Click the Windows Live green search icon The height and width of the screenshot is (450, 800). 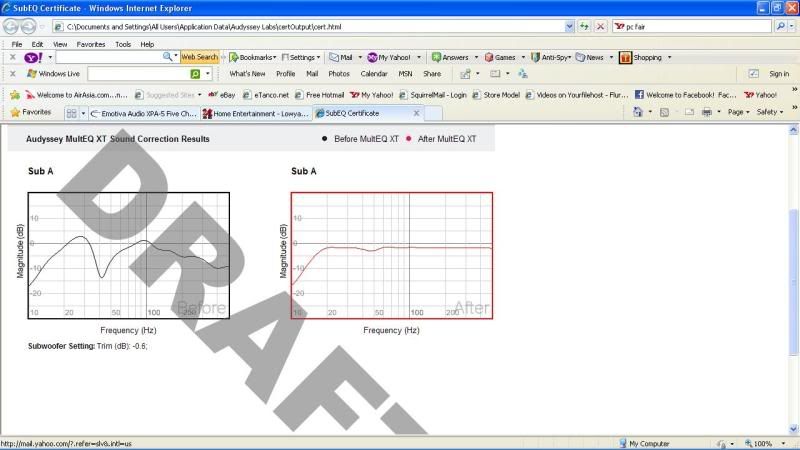pyautogui.click(x=195, y=74)
